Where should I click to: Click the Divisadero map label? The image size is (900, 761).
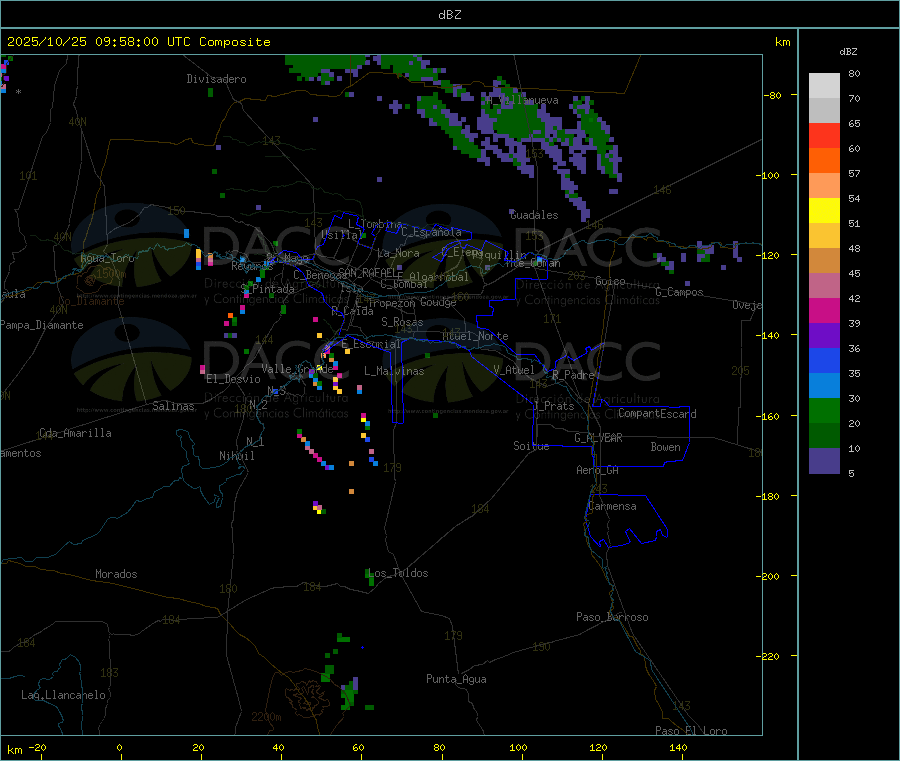point(216,79)
